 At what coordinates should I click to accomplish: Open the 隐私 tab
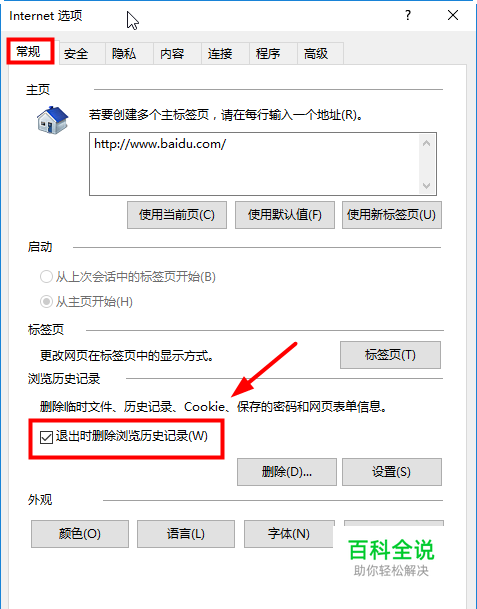(x=124, y=54)
